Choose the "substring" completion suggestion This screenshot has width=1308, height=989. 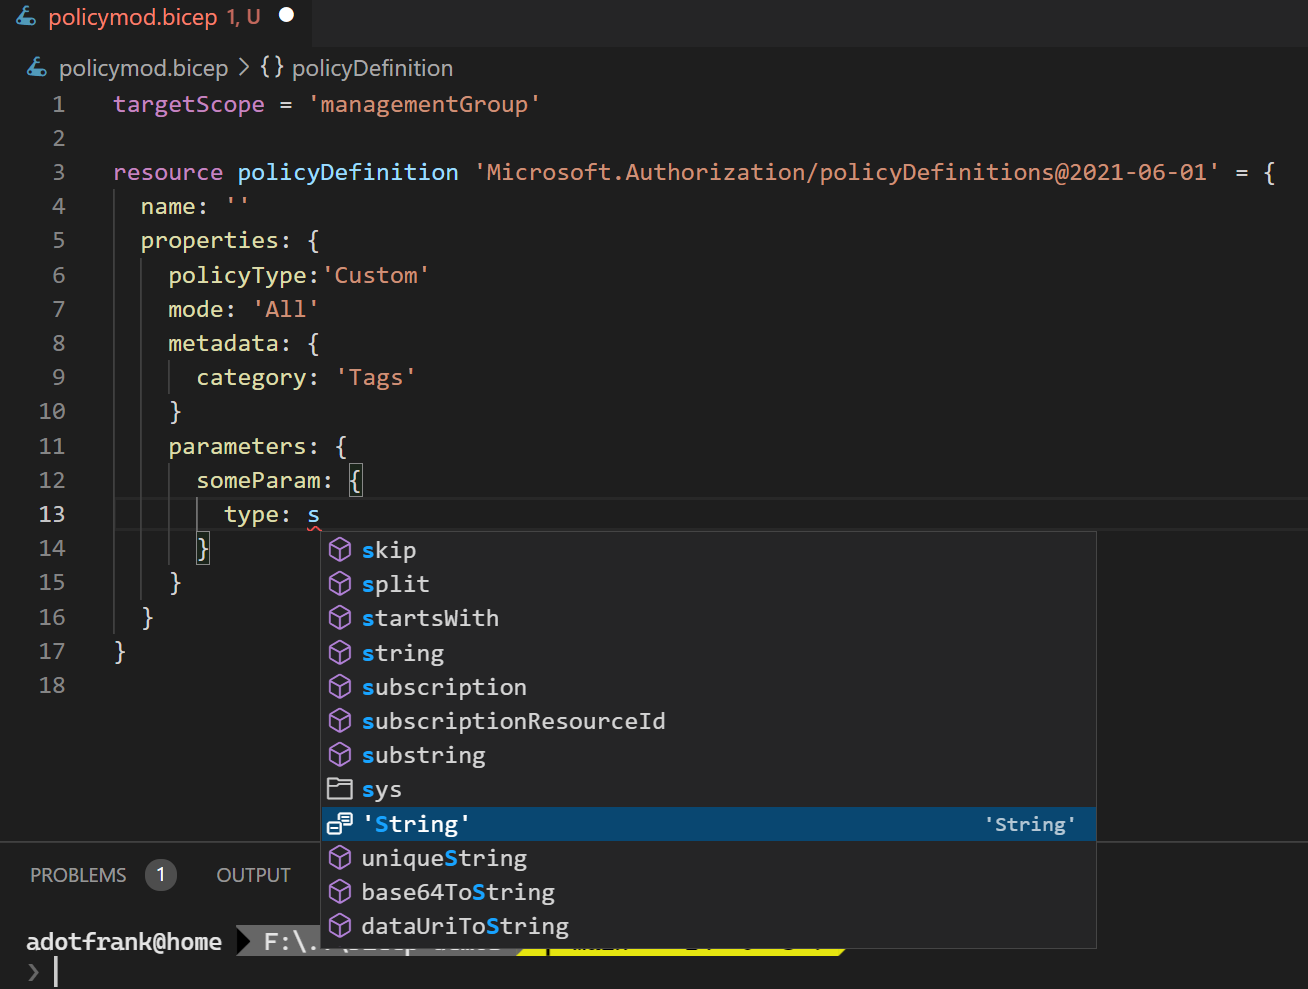(423, 755)
